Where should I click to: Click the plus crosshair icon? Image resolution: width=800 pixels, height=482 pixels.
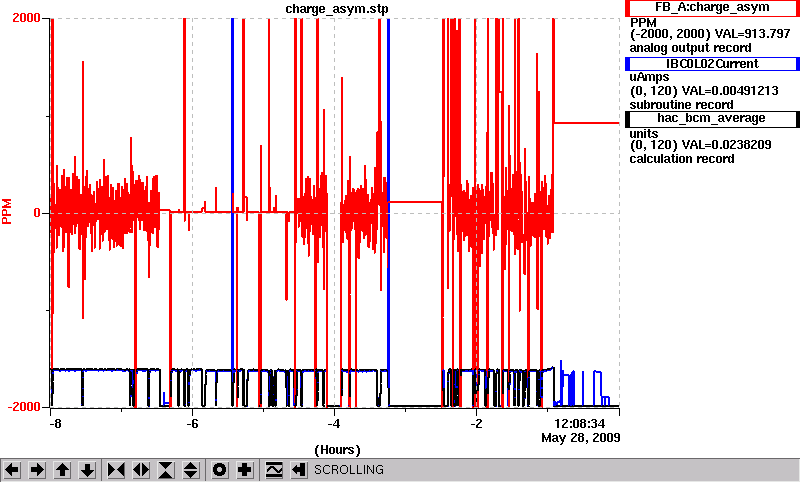coord(245,469)
